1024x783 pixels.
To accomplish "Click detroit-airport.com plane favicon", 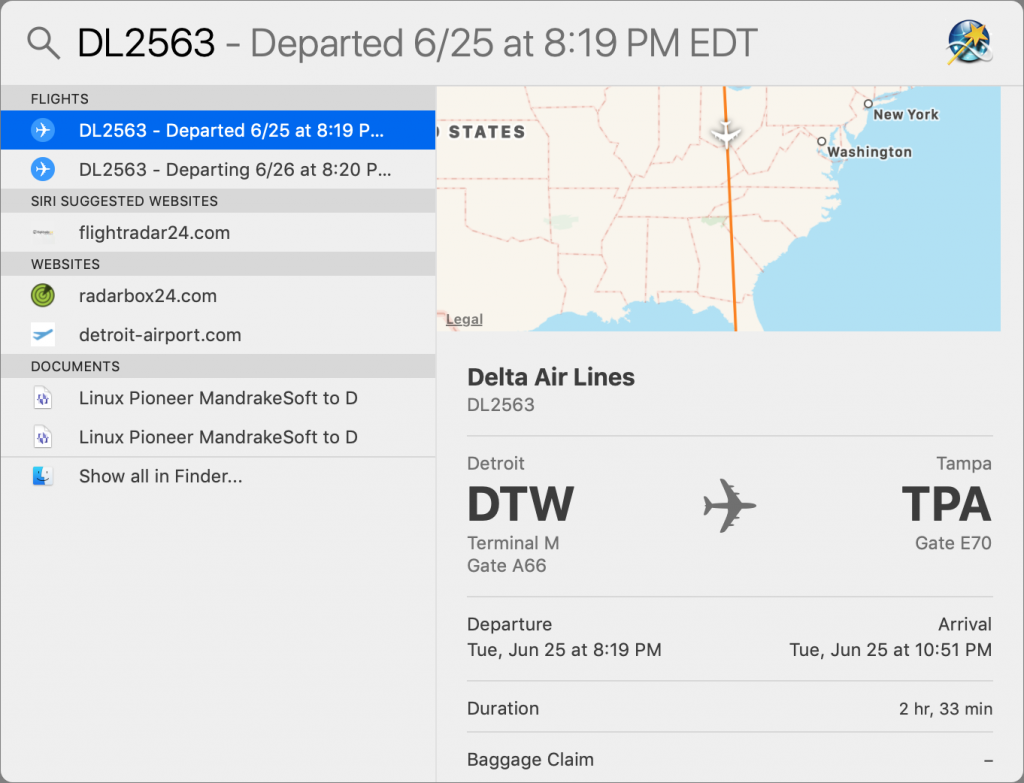I will 43,334.
